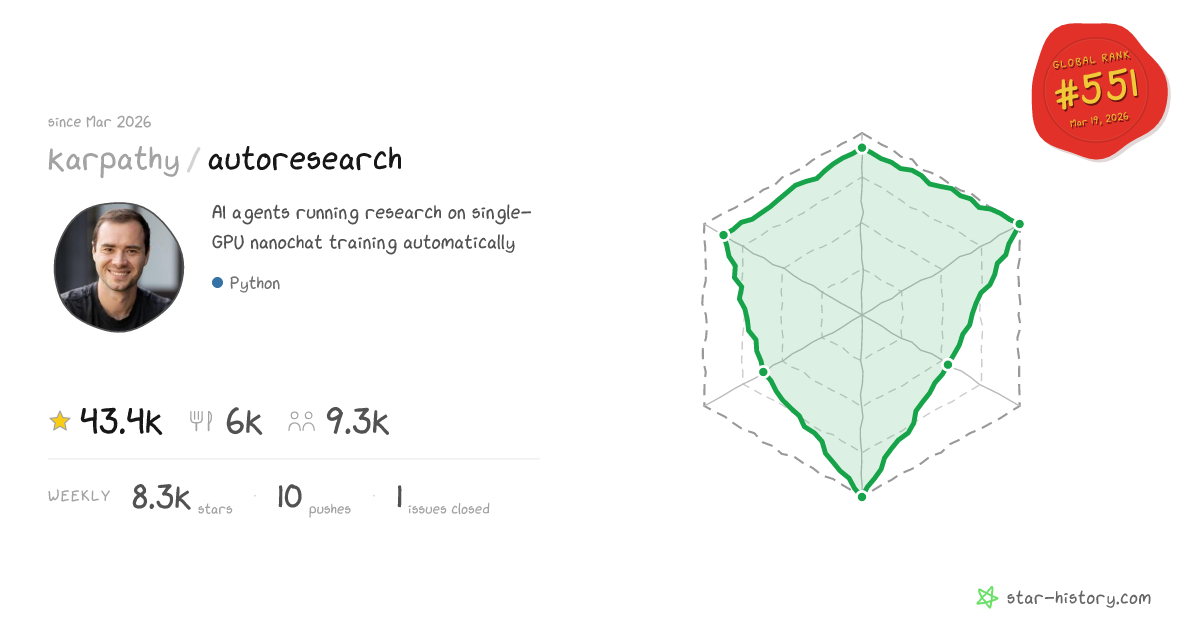Click the red Global Rank #551 badge

(1098, 90)
